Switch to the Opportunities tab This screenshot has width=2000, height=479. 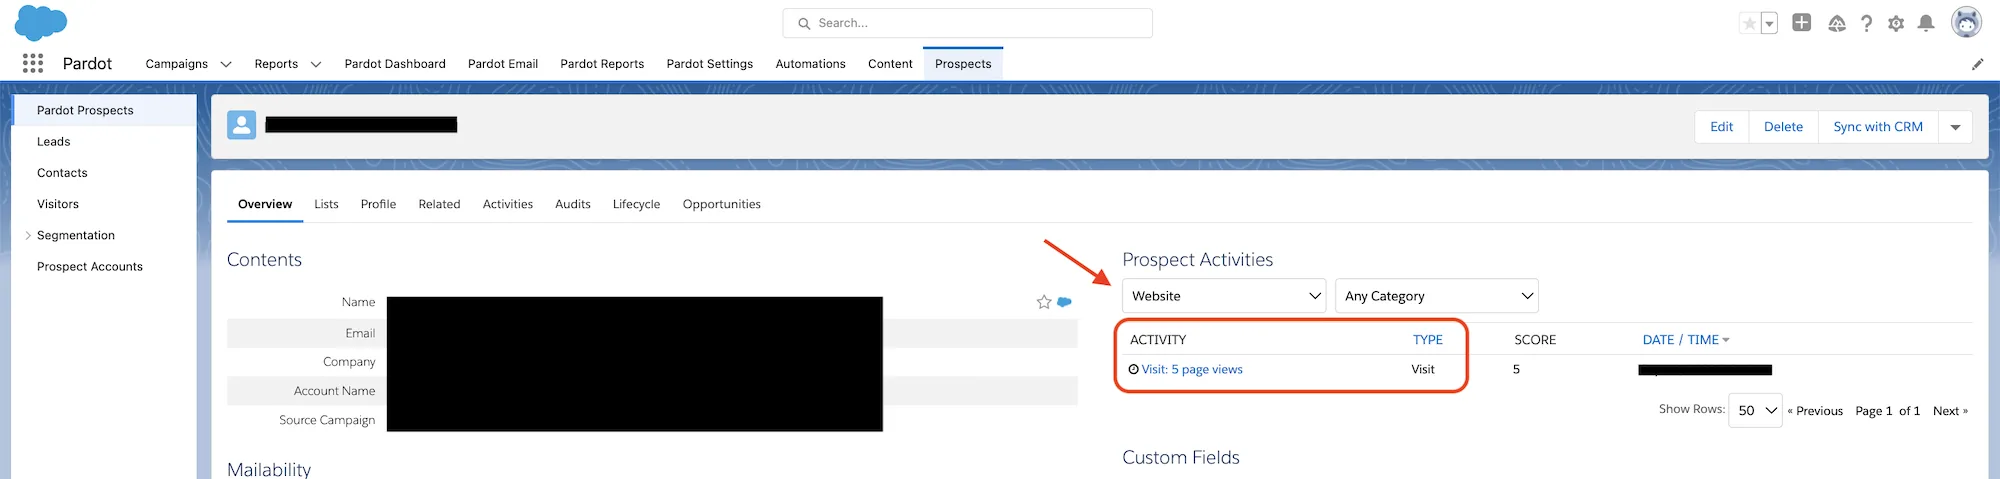click(722, 204)
